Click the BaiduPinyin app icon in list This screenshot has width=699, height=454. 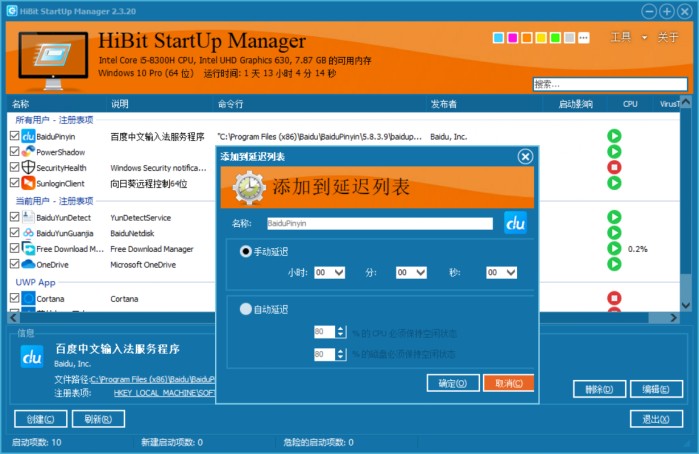point(28,136)
